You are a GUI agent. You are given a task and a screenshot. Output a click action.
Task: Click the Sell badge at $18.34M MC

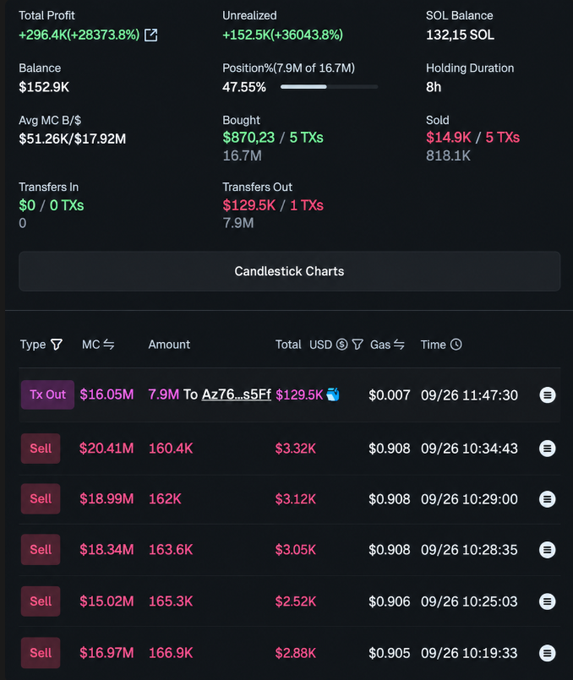pyautogui.click(x=40, y=549)
